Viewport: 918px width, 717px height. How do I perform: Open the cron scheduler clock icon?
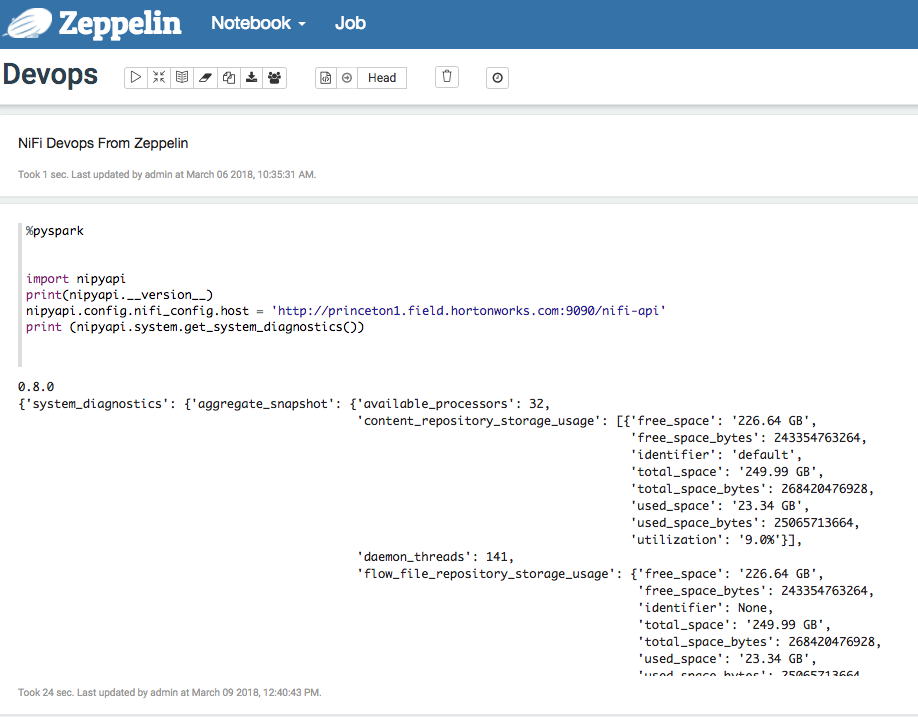tap(497, 77)
